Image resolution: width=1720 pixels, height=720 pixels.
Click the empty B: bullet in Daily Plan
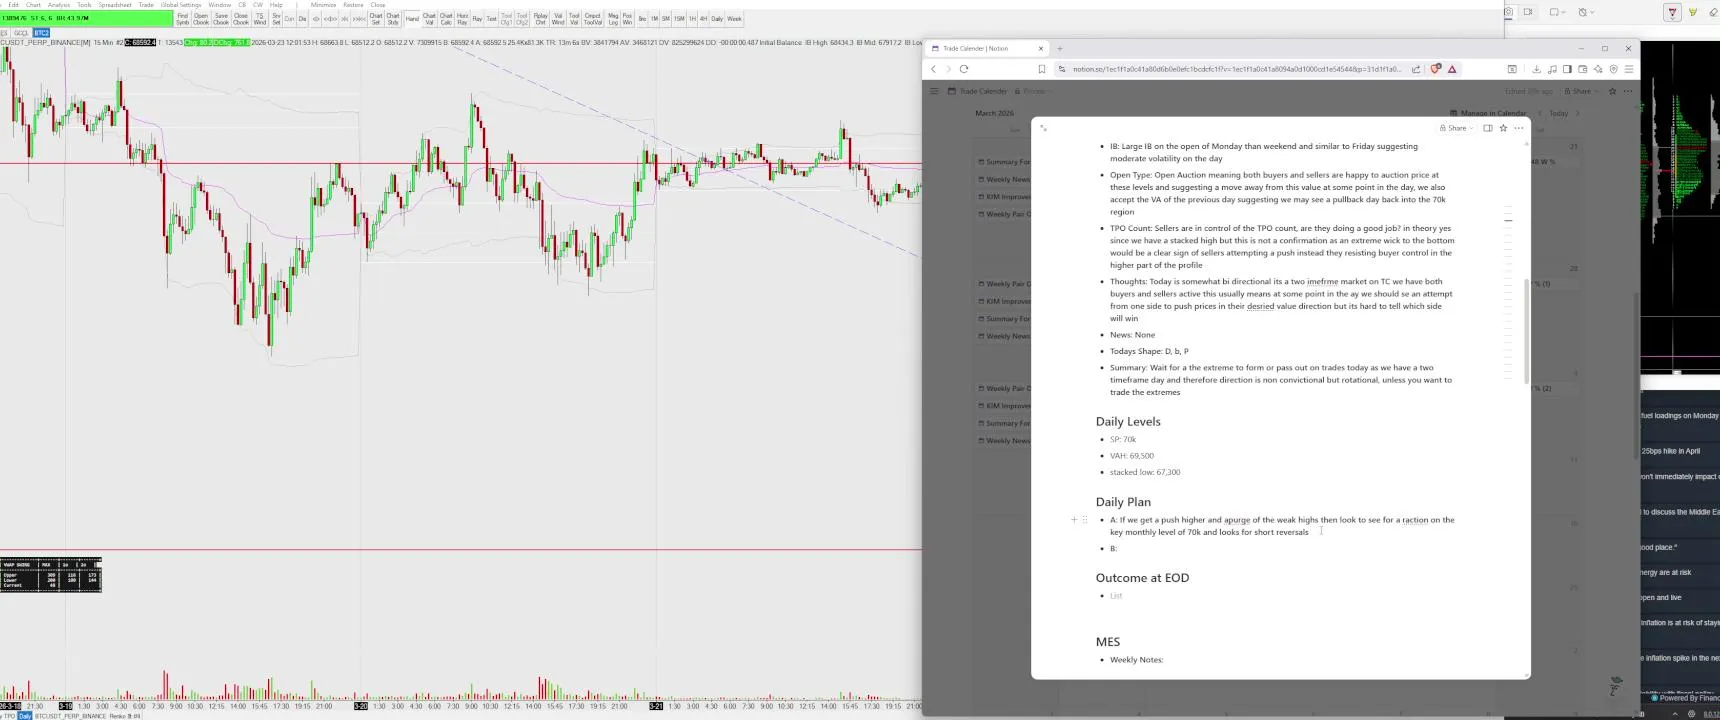click(x=1113, y=548)
